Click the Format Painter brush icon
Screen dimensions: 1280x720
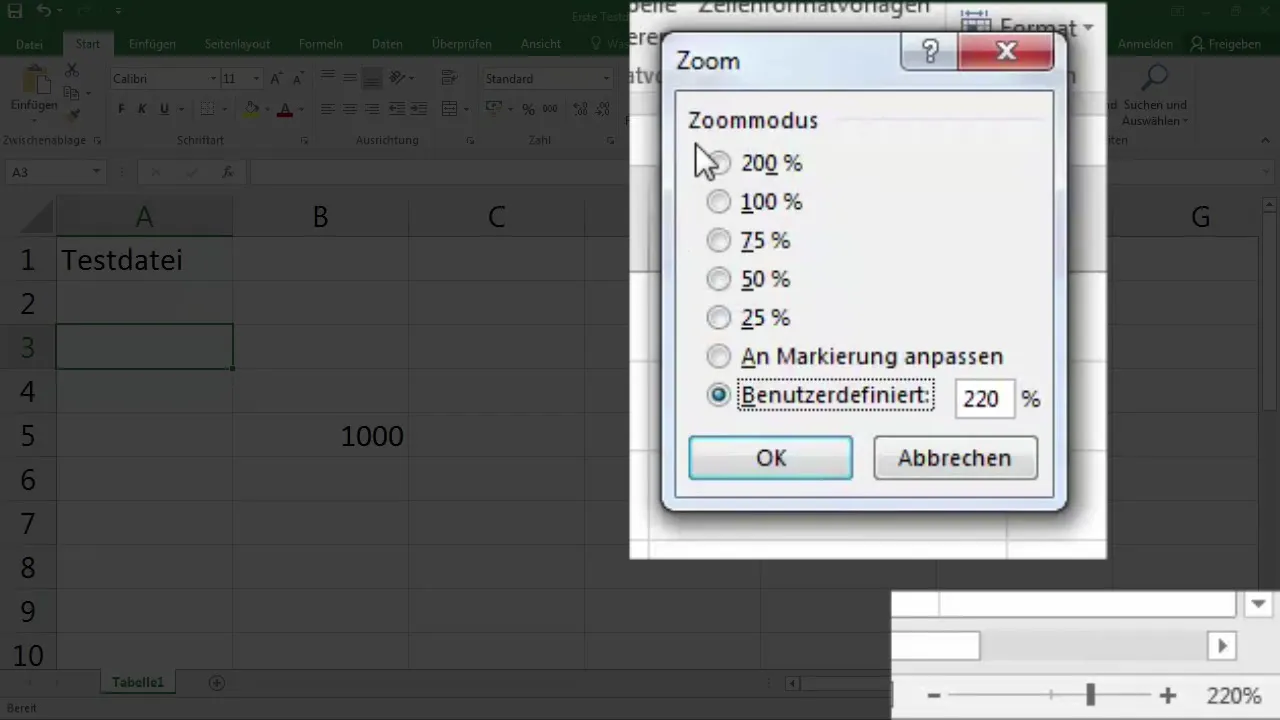pos(72,115)
